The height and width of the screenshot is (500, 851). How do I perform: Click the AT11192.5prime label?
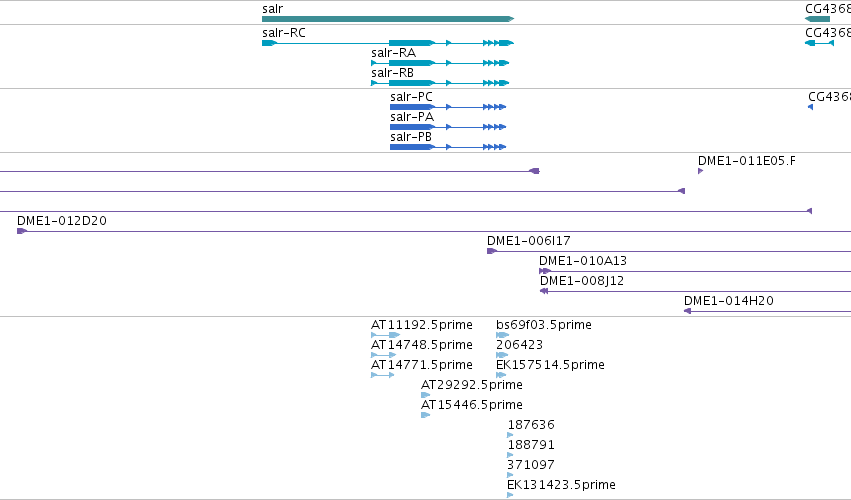tap(422, 325)
